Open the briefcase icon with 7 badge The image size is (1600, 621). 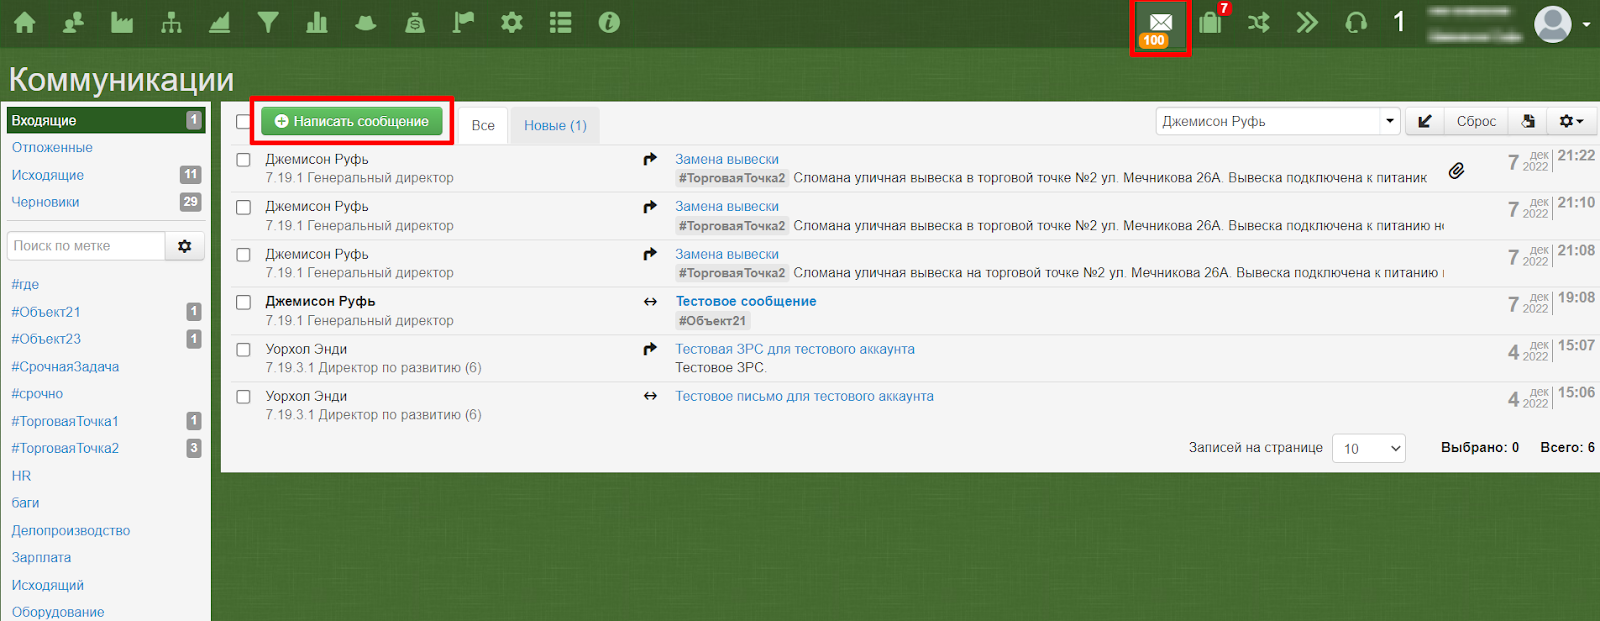pos(1211,22)
